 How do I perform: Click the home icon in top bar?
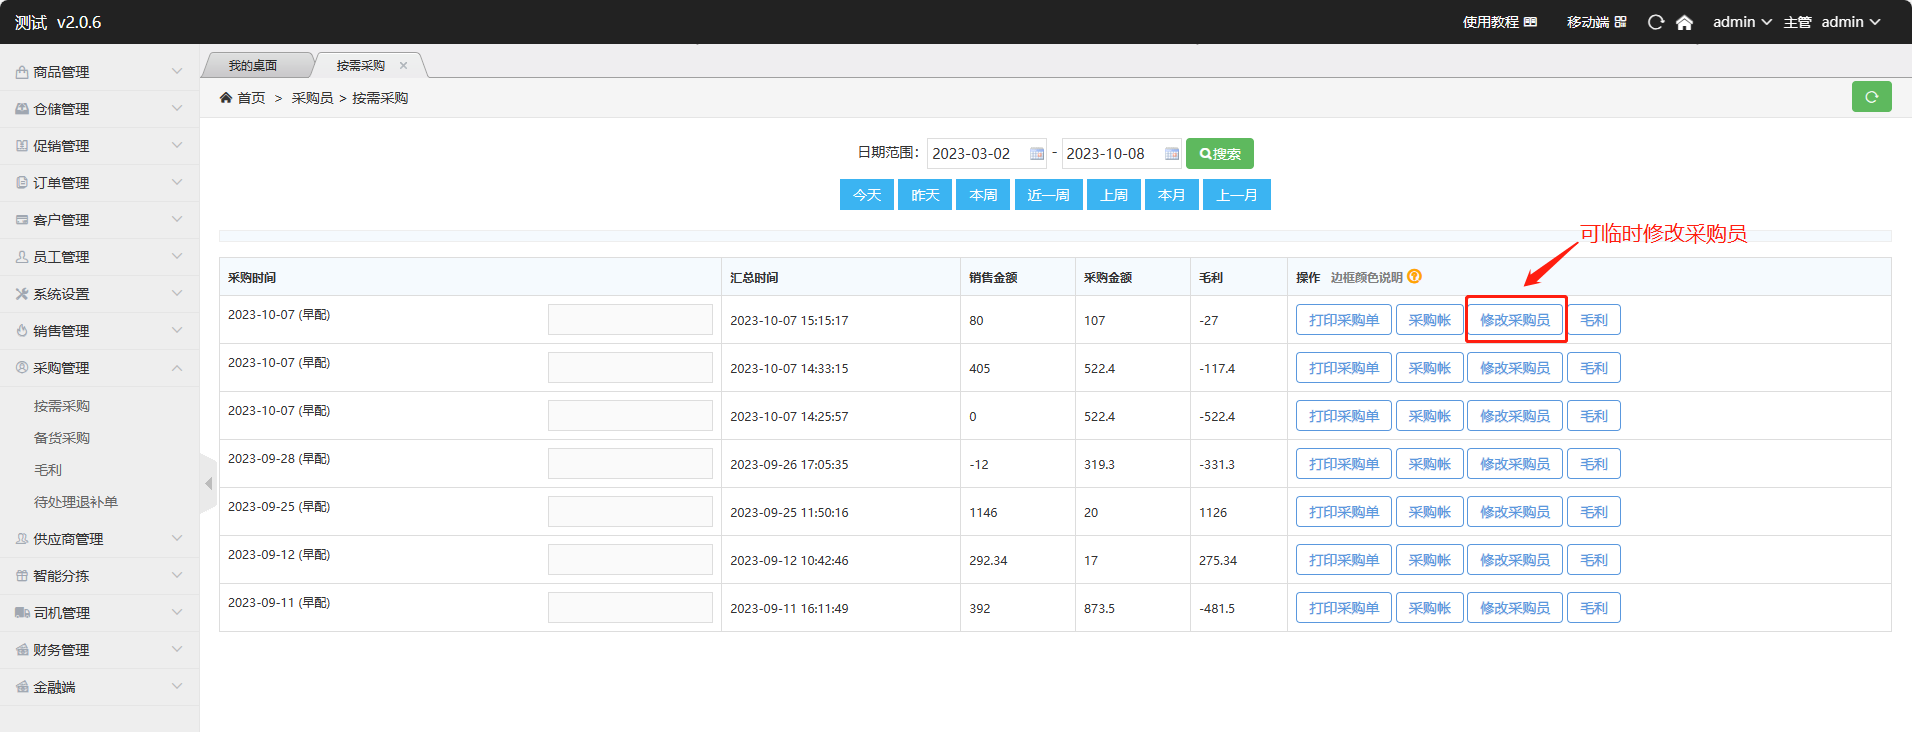[1684, 22]
